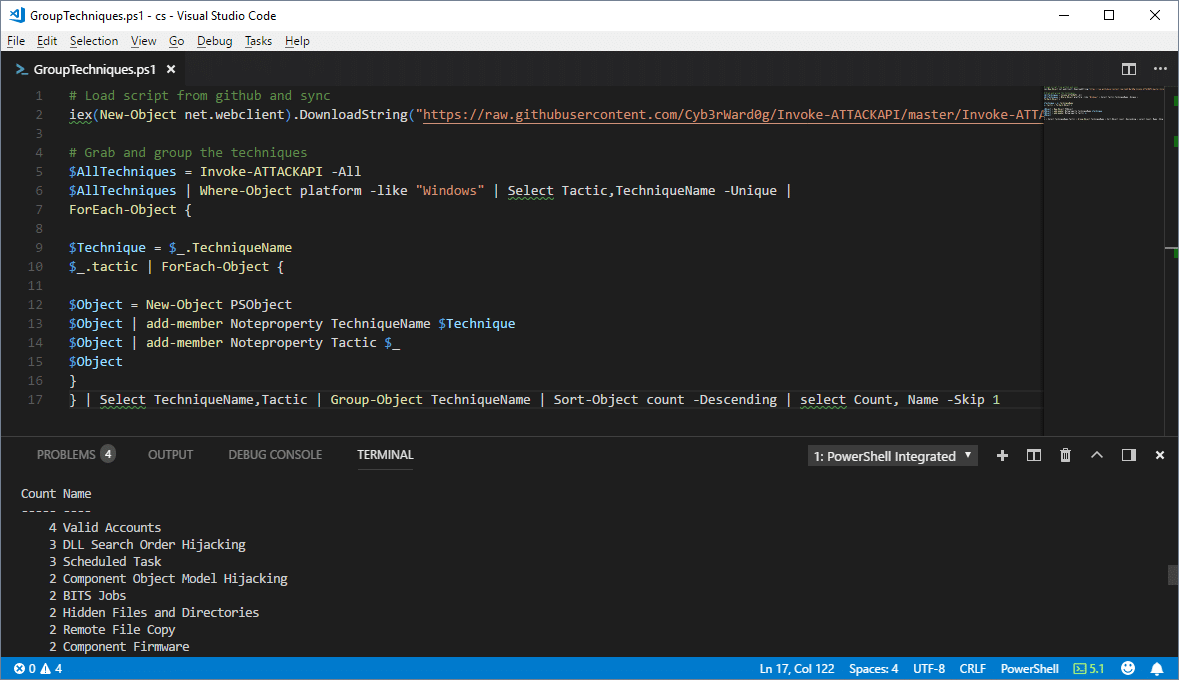
Task: Show notifications via the bell icon
Action: click(x=1157, y=669)
